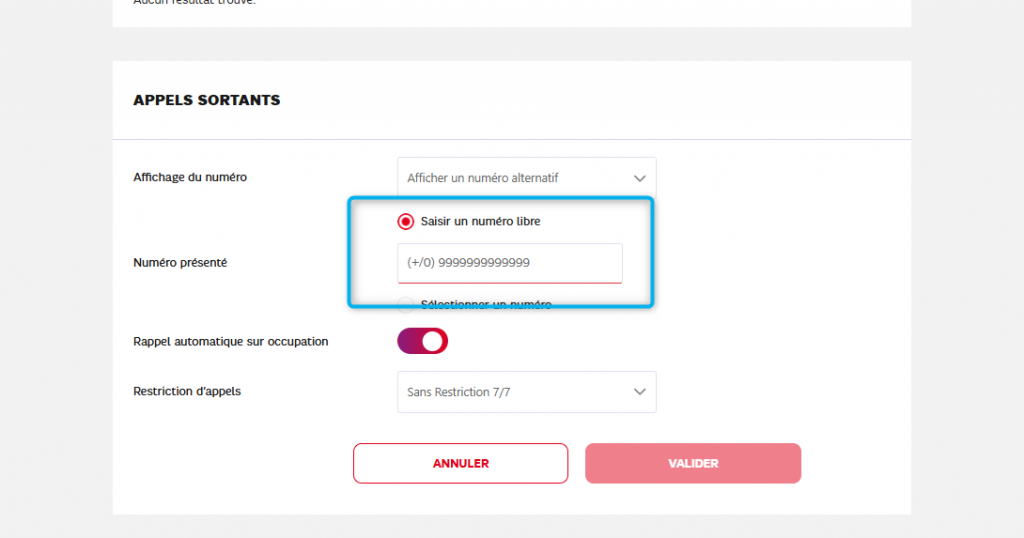The image size is (1024, 538).
Task: Click the 'Numéro présenté' field label
Action: (180, 263)
